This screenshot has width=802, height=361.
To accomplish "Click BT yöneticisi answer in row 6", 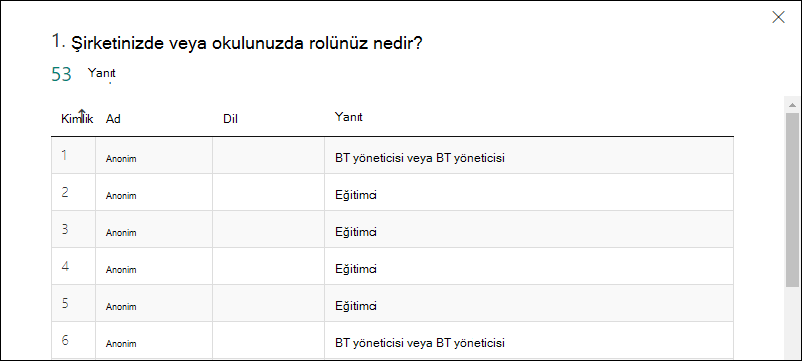I will point(420,343).
